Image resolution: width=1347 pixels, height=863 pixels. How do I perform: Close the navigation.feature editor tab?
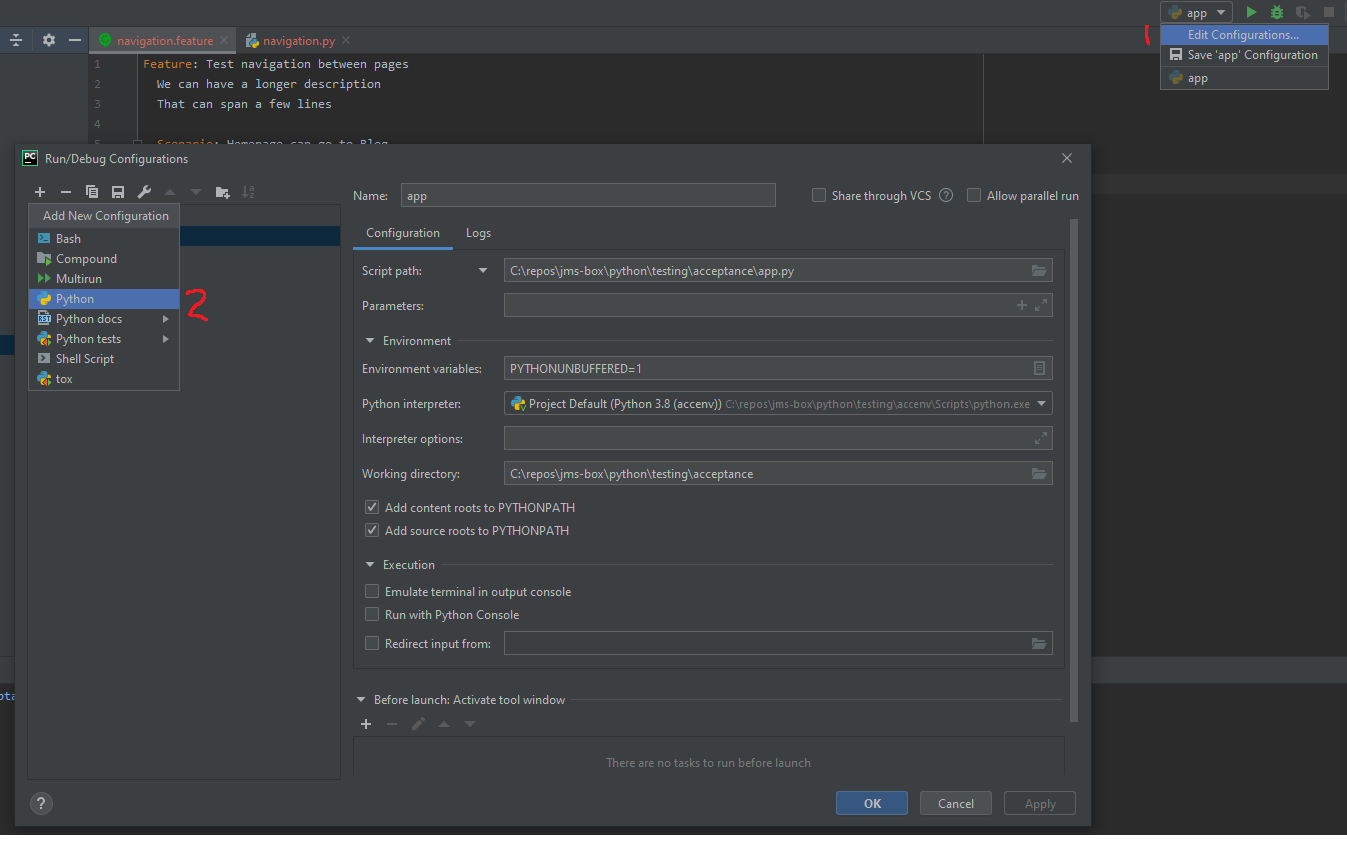224,40
